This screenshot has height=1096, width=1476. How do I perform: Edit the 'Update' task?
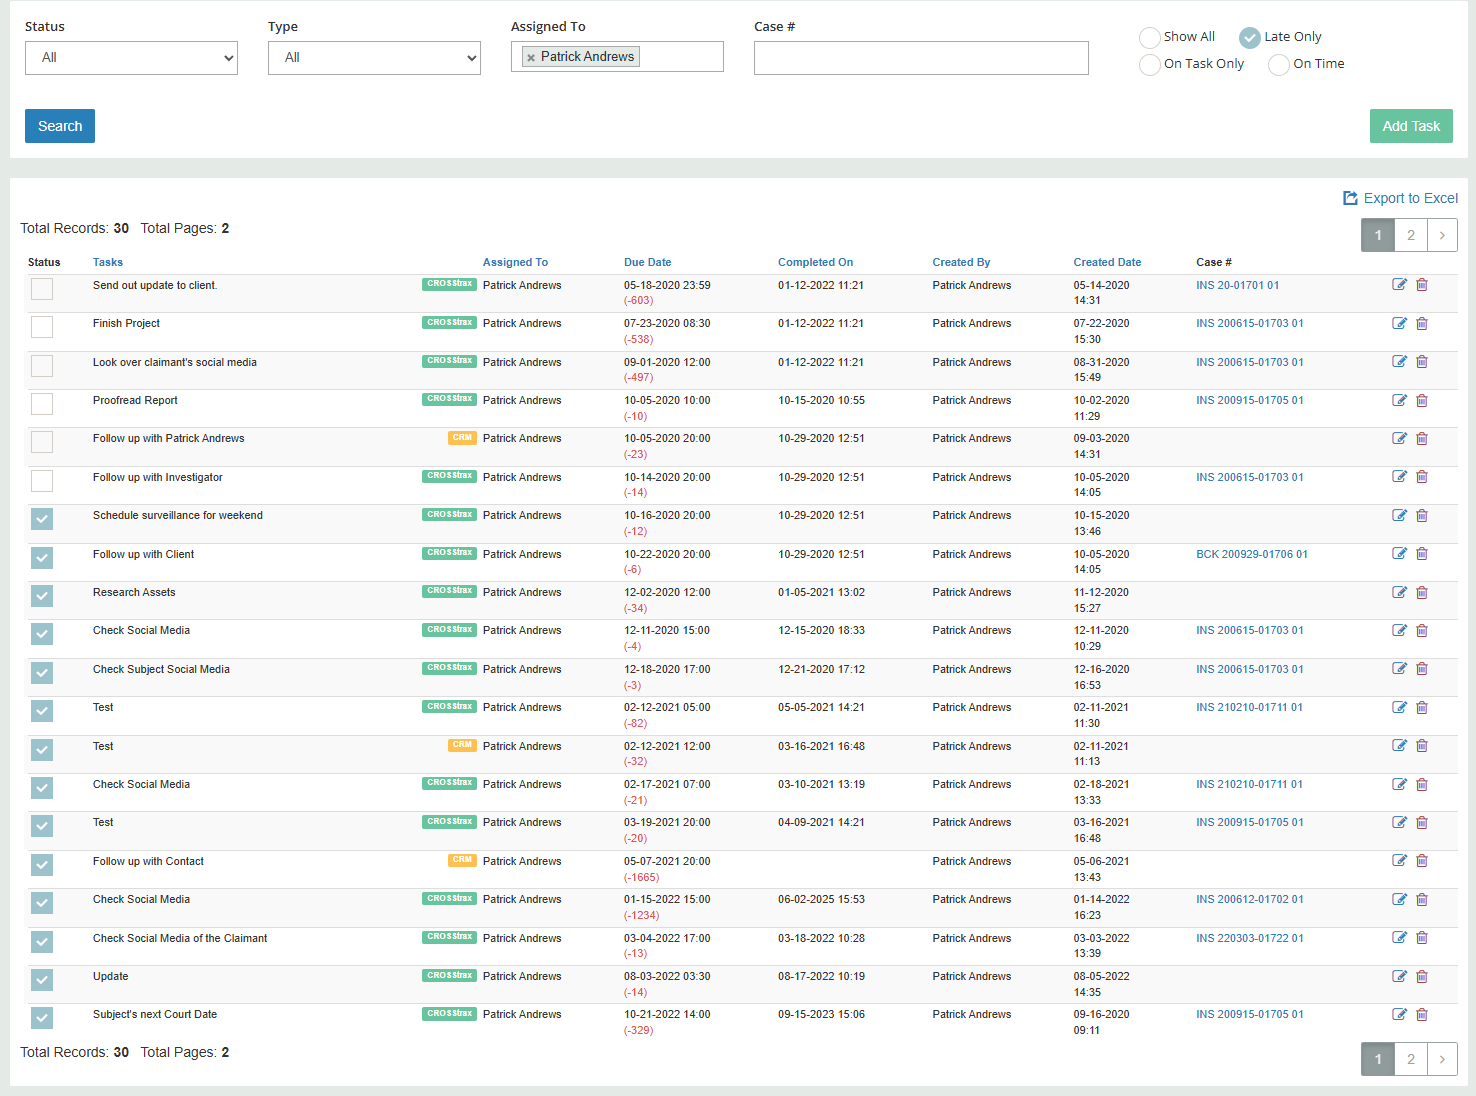1399,976
